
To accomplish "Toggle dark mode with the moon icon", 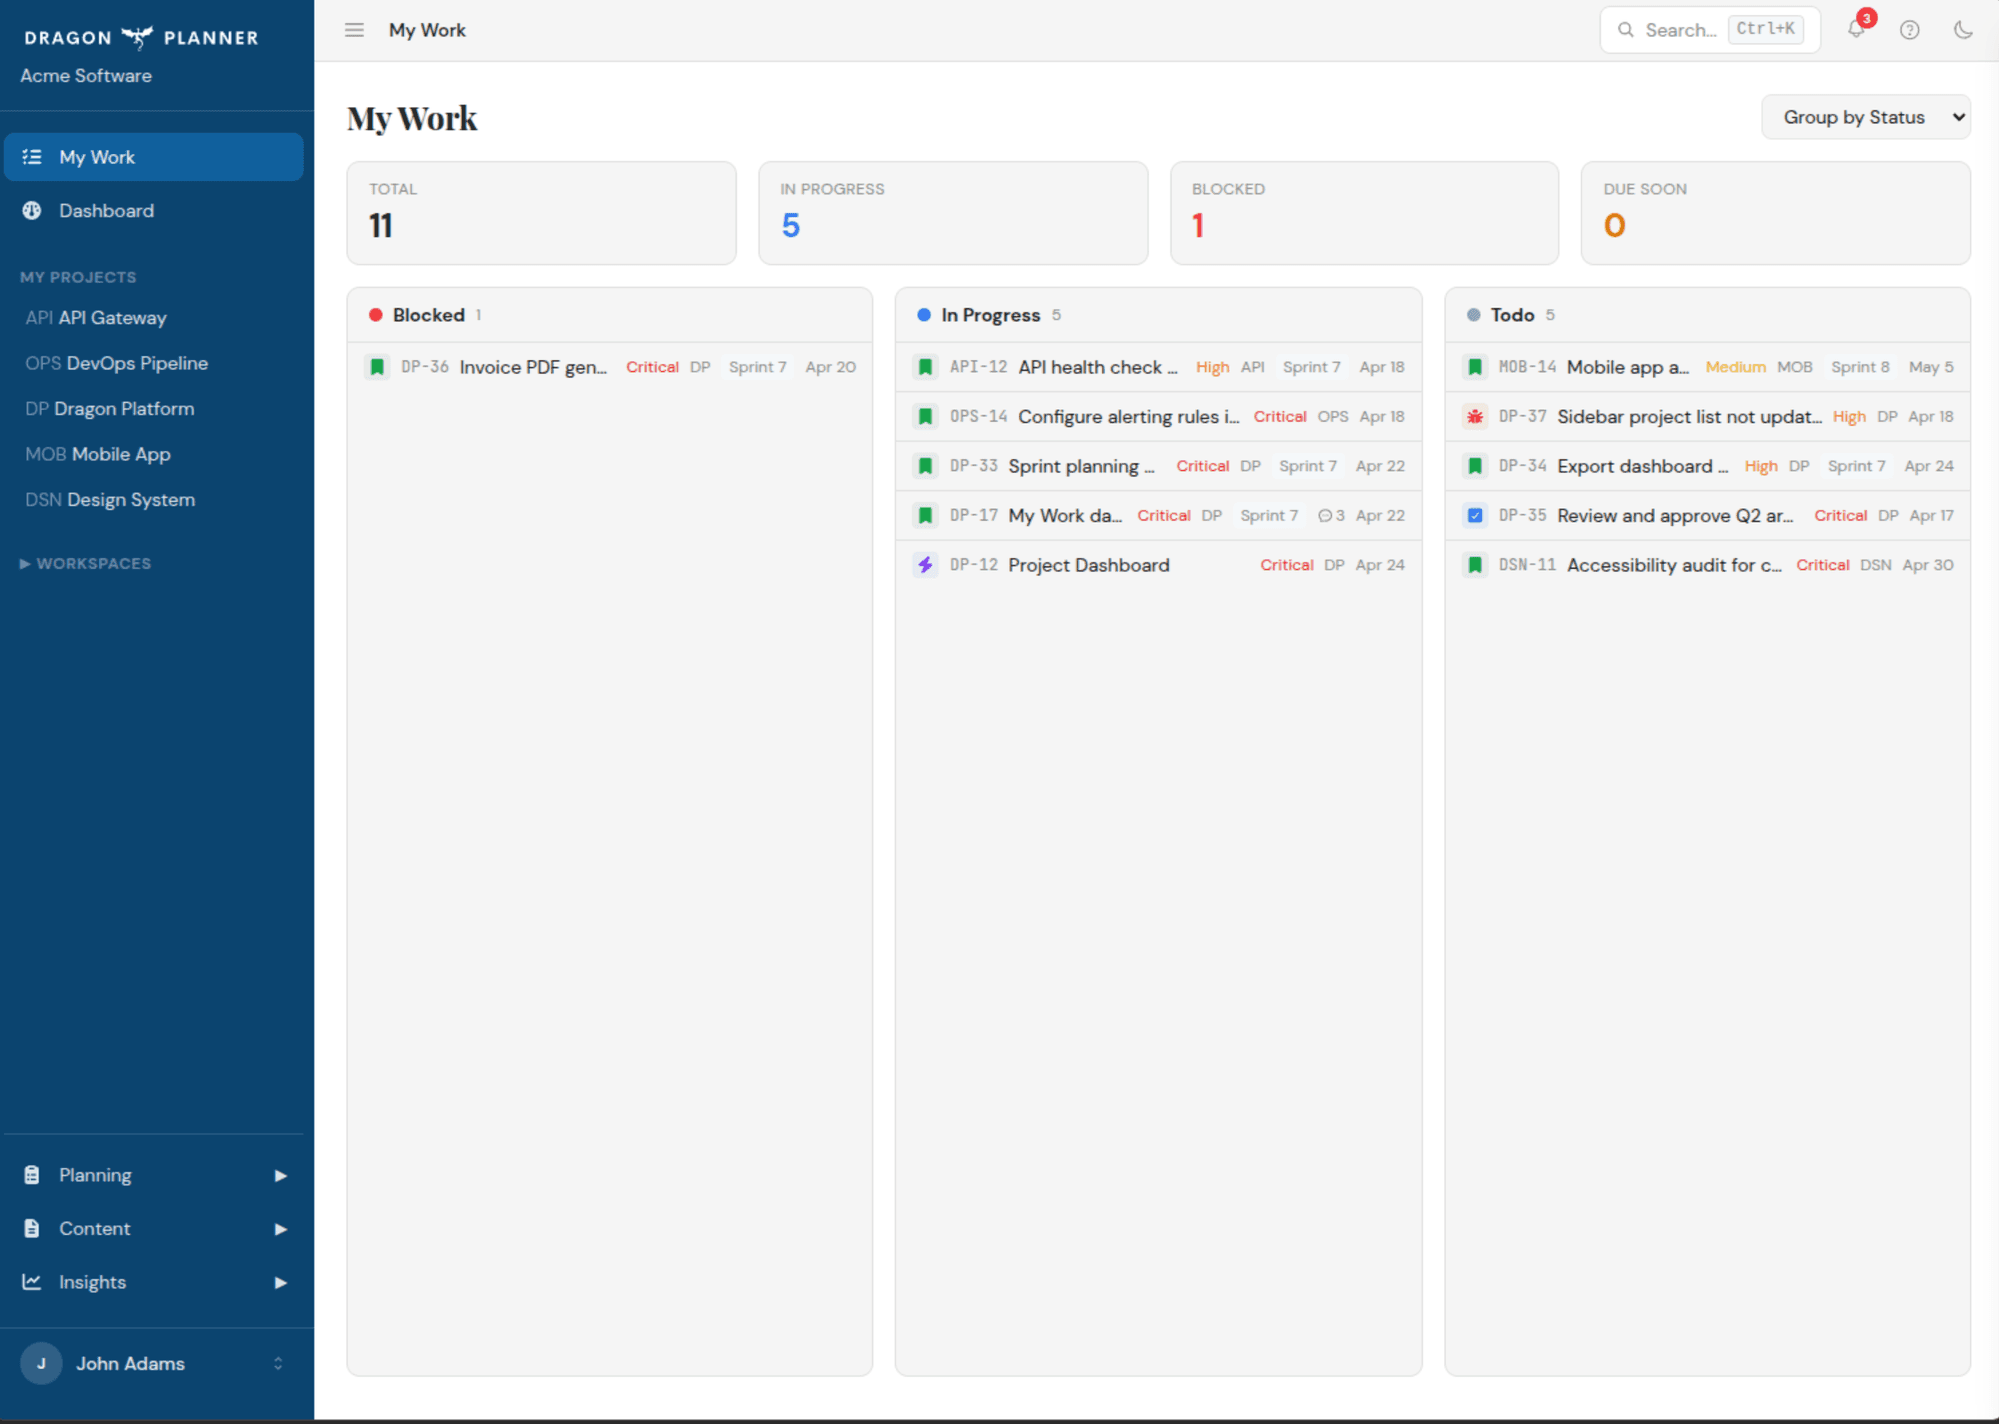I will pyautogui.click(x=1963, y=30).
